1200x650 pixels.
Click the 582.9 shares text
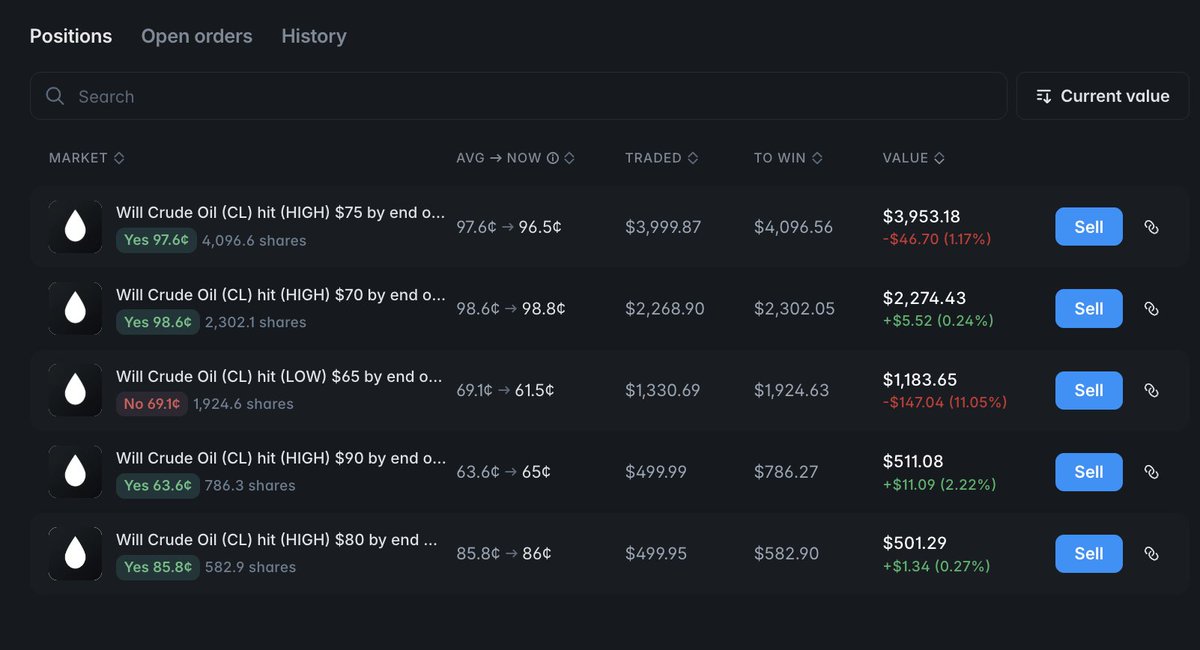tap(249, 567)
